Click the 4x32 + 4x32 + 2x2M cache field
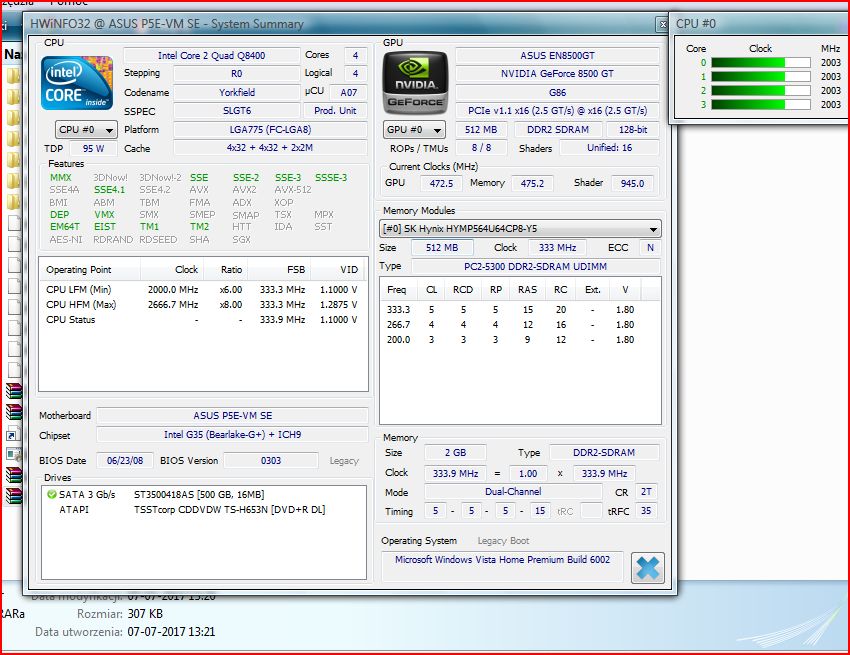 coord(270,147)
